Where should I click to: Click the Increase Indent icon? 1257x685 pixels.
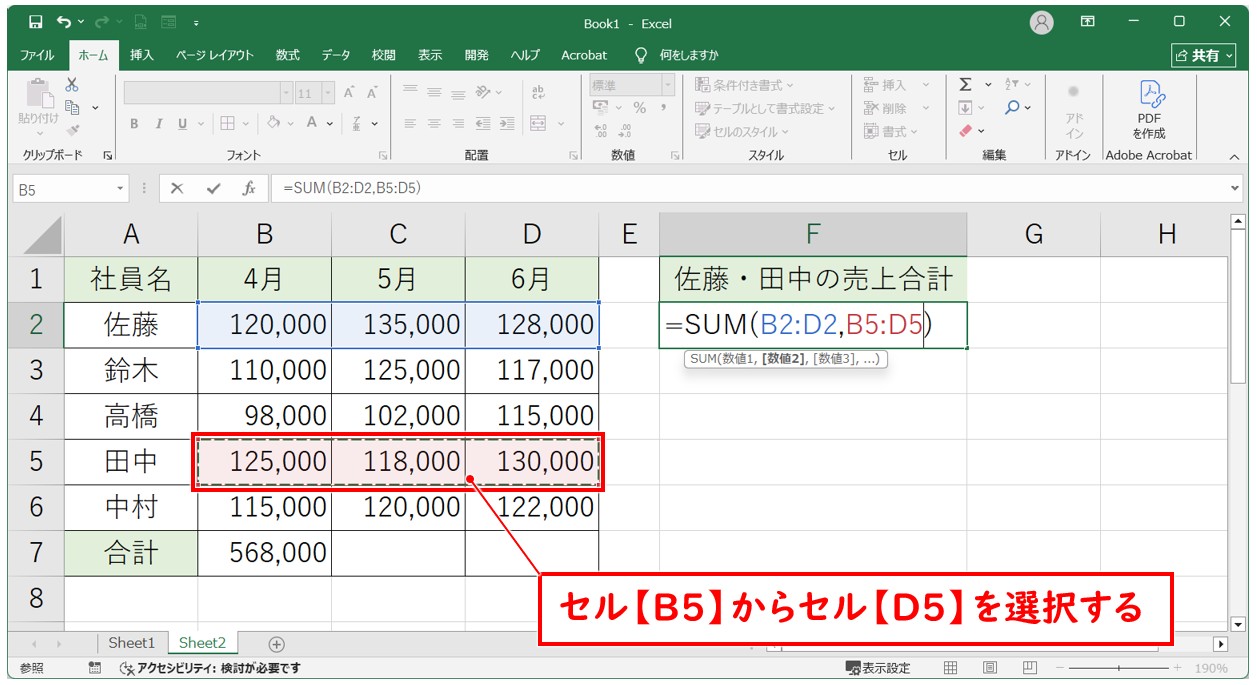[x=505, y=123]
